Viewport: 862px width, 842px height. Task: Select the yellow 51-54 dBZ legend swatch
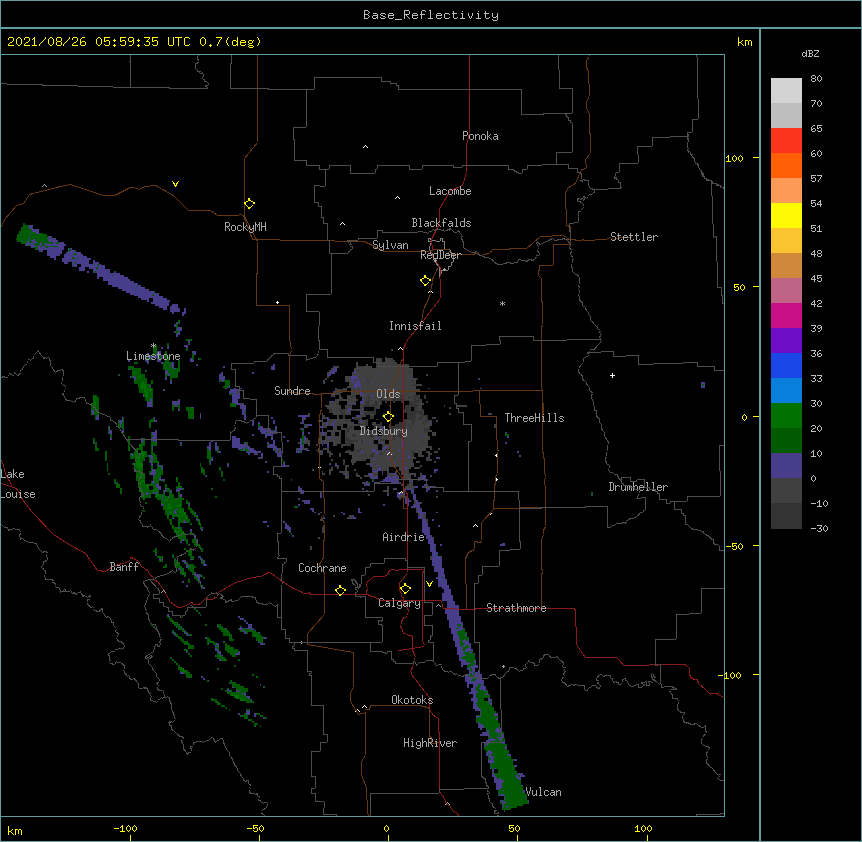pos(786,215)
